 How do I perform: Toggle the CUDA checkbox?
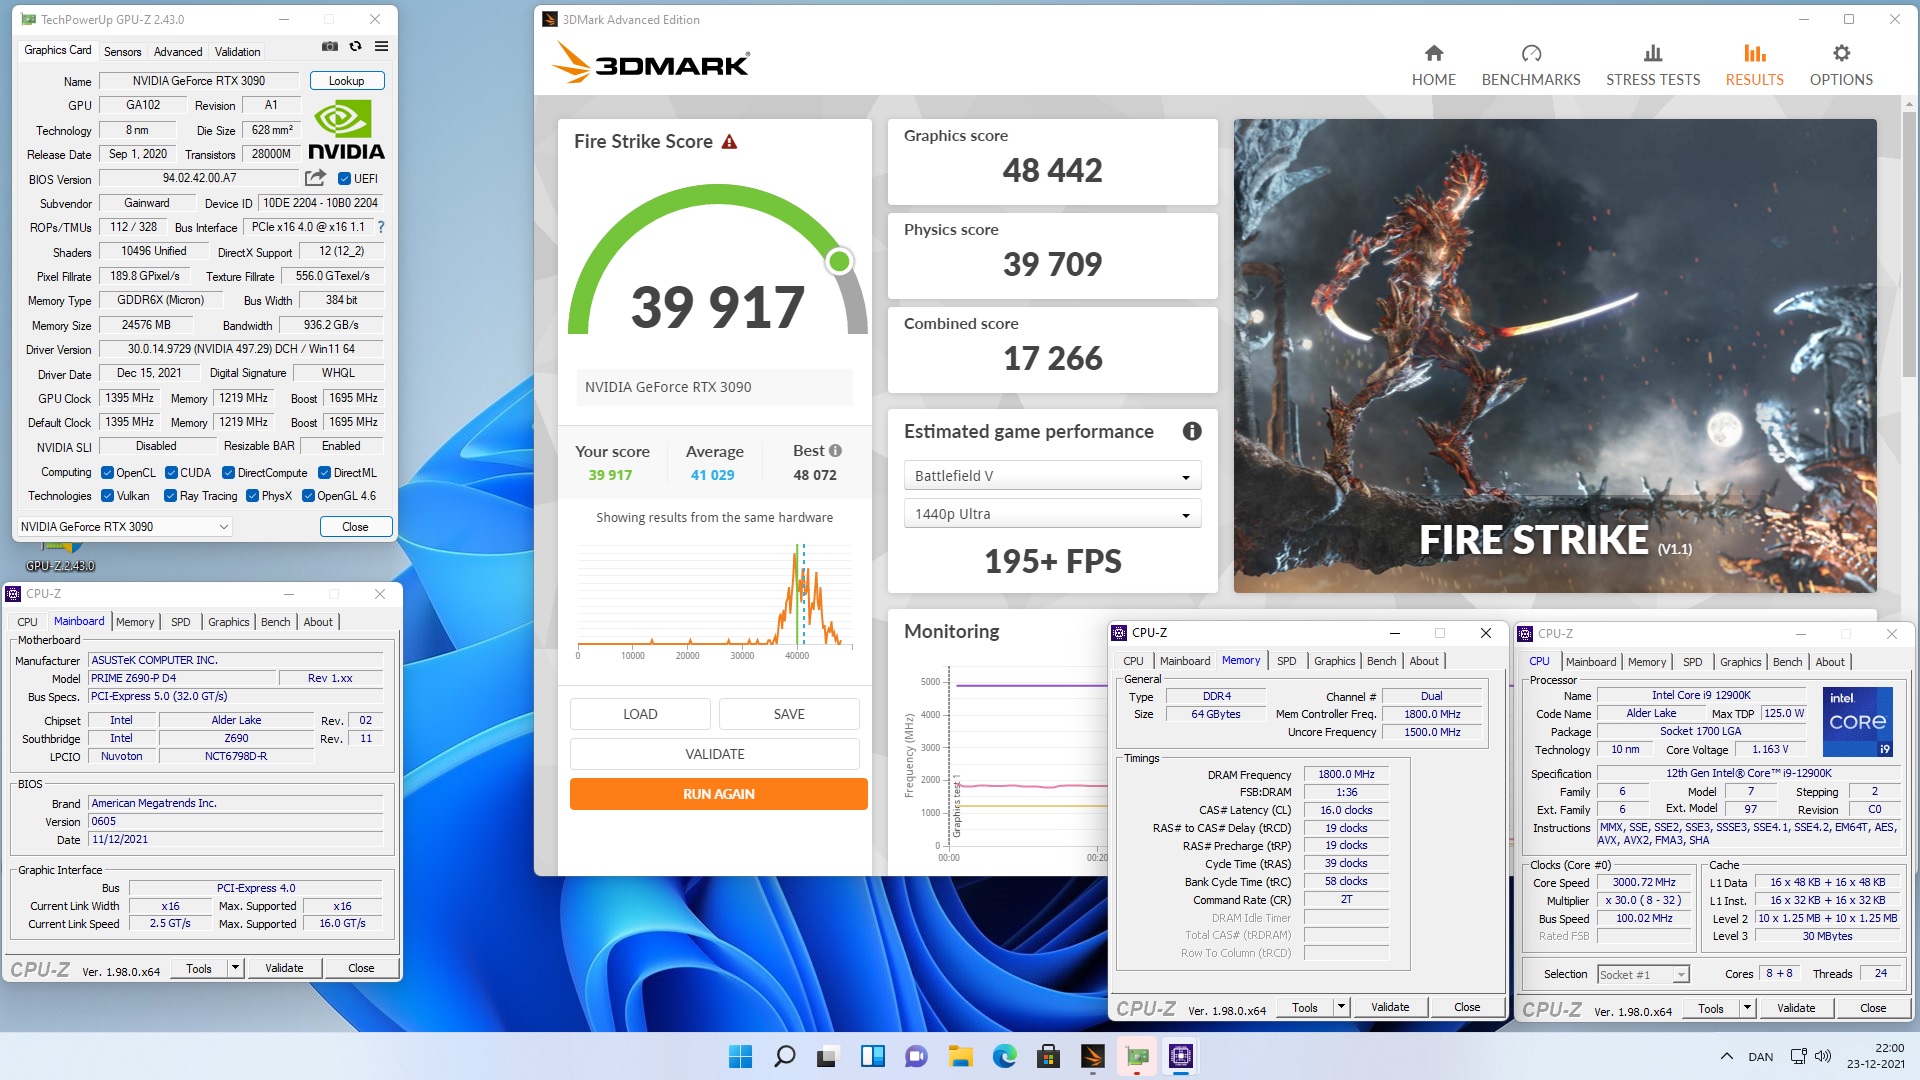click(171, 473)
